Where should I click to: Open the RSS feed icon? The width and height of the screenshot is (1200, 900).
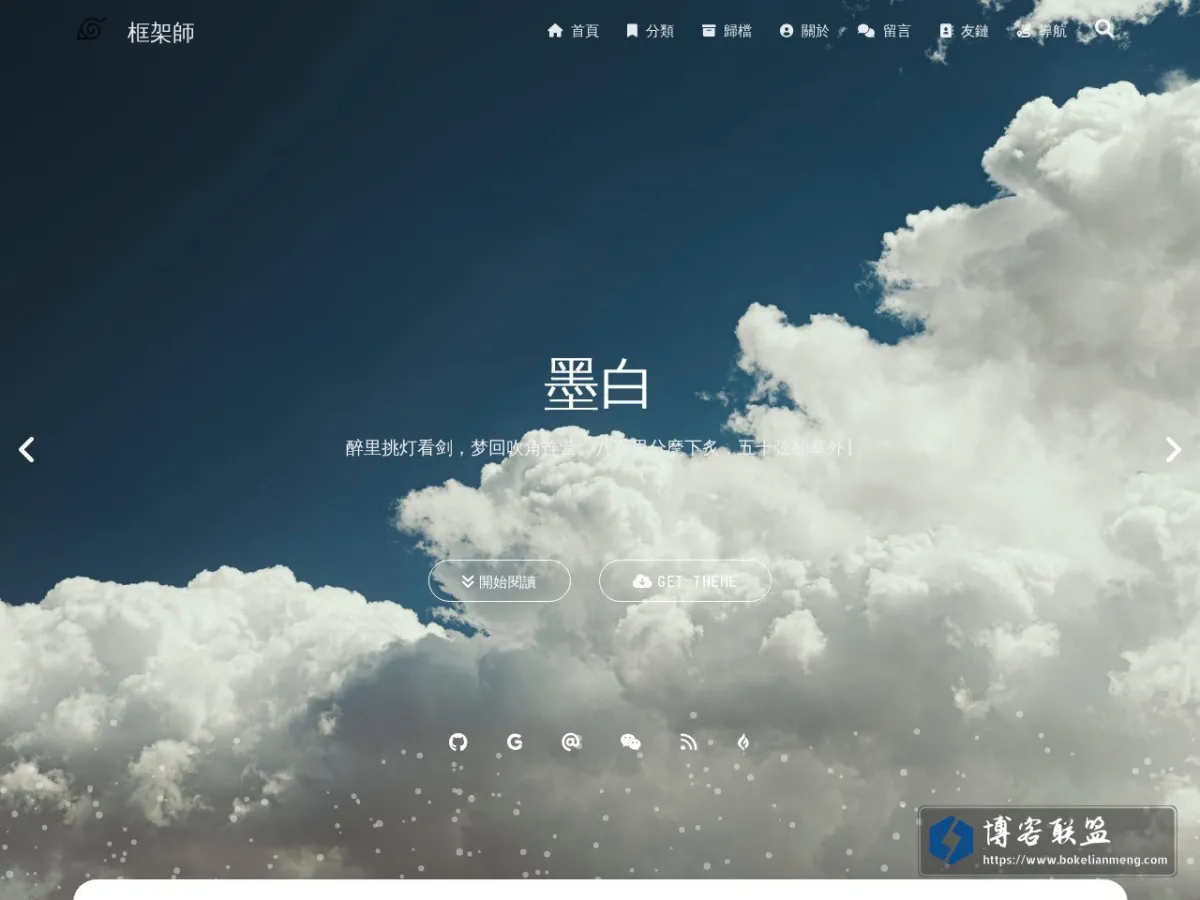pyautogui.click(x=688, y=742)
